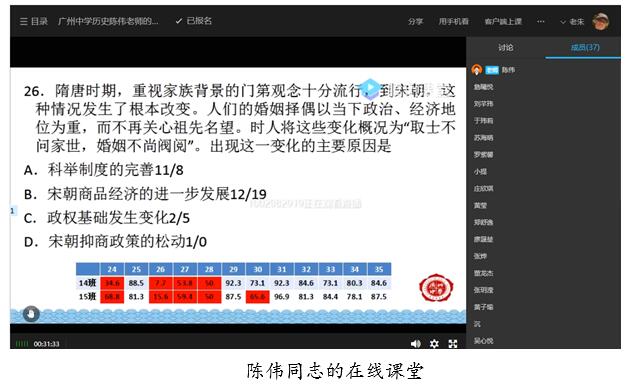The width and height of the screenshot is (626, 391).
Task: Click the user avatar photo in the top bar
Action: coord(601,21)
